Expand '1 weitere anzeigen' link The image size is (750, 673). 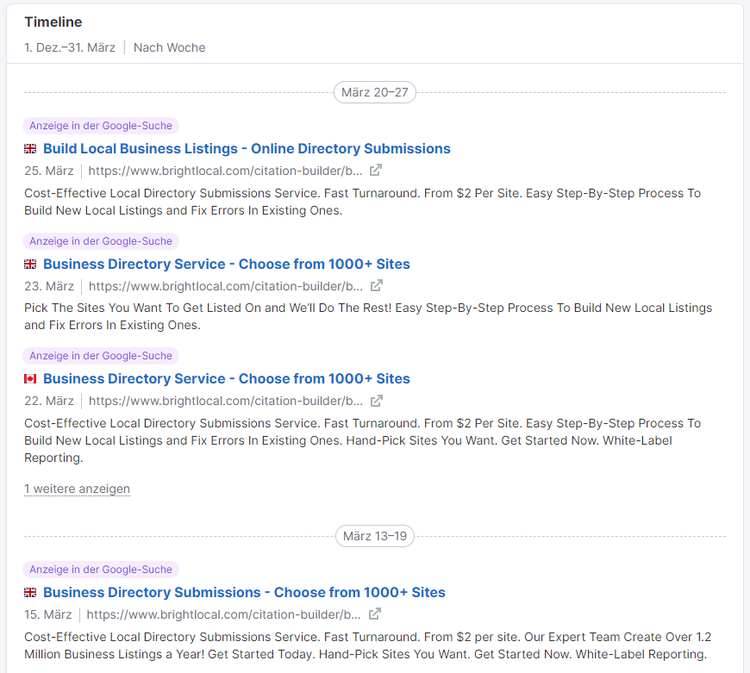(77, 489)
